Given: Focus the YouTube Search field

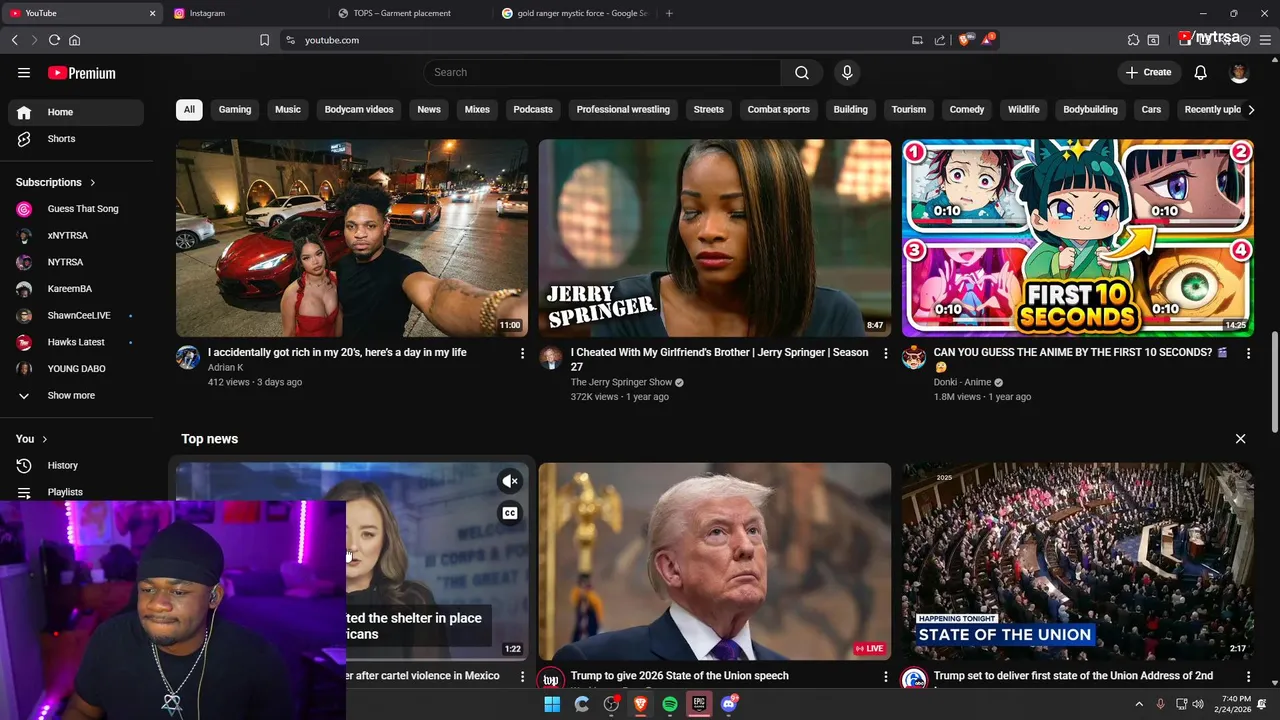Looking at the screenshot, I should pyautogui.click(x=602, y=72).
